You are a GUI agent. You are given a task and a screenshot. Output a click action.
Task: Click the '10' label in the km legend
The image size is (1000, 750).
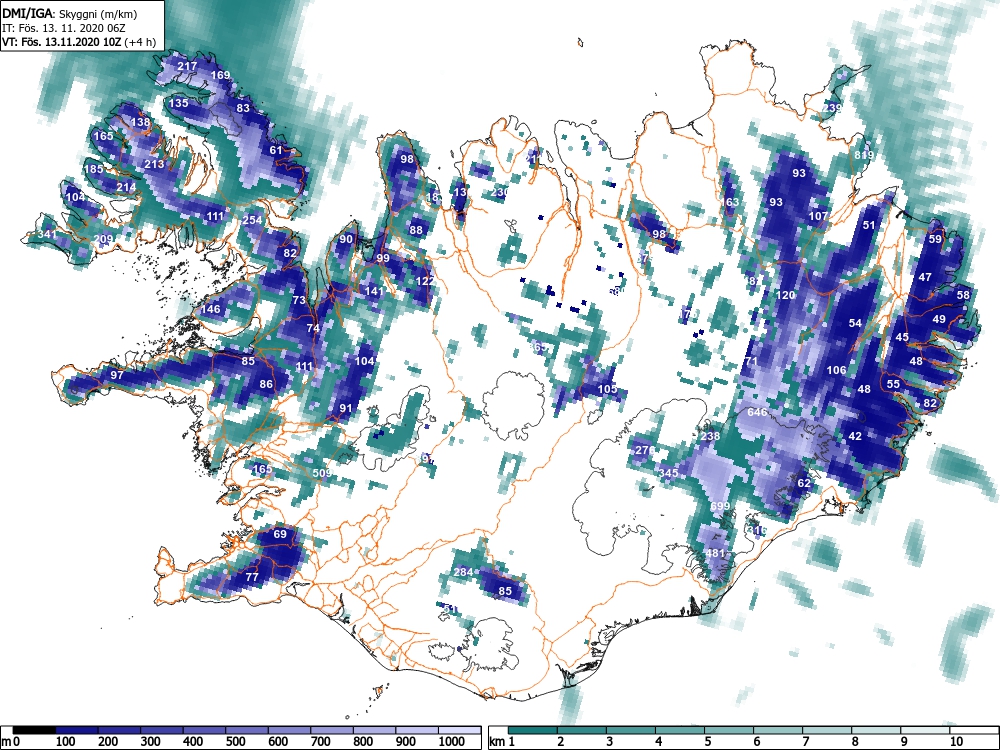click(956, 742)
